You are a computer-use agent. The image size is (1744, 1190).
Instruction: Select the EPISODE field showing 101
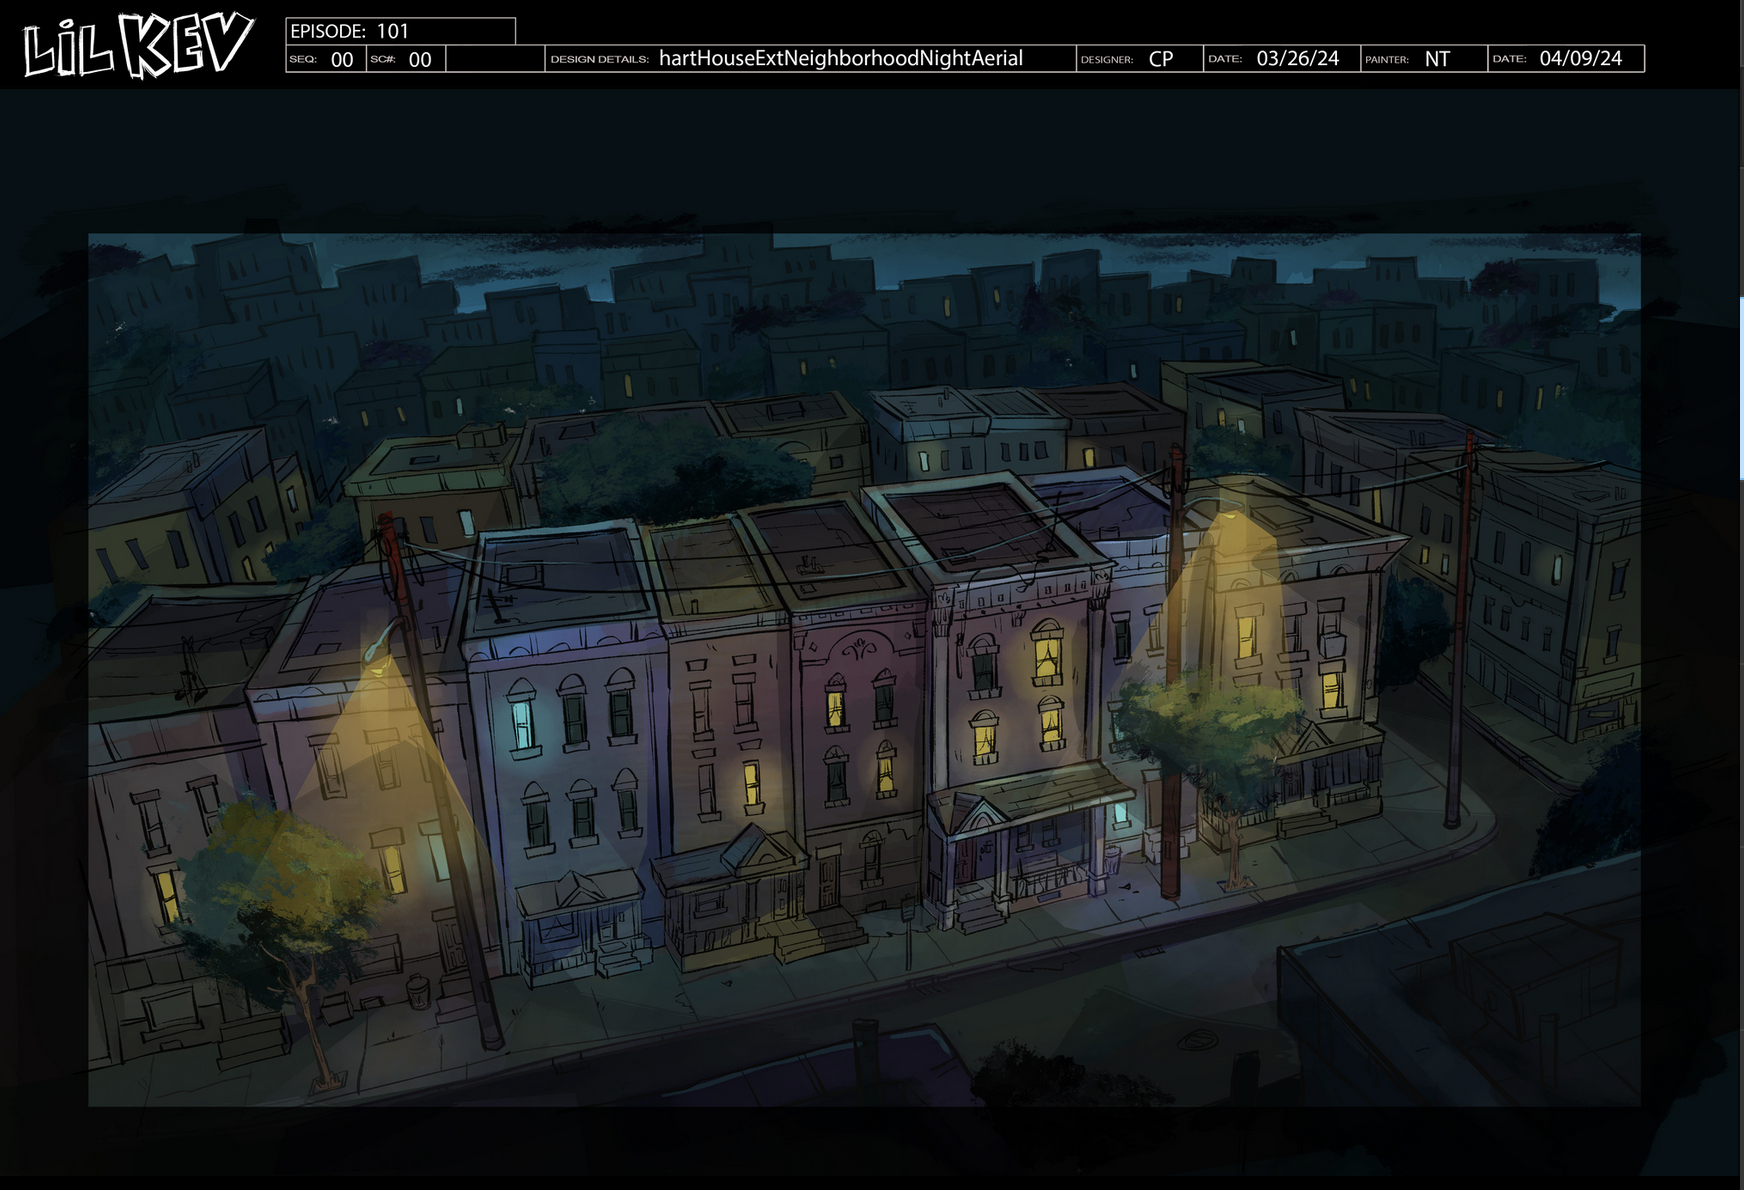[x=400, y=31]
